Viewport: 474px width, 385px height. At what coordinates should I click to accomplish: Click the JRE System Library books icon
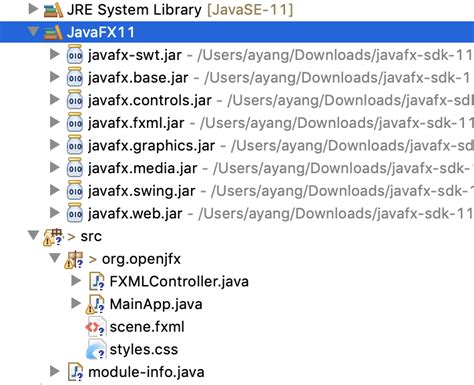pos(53,10)
